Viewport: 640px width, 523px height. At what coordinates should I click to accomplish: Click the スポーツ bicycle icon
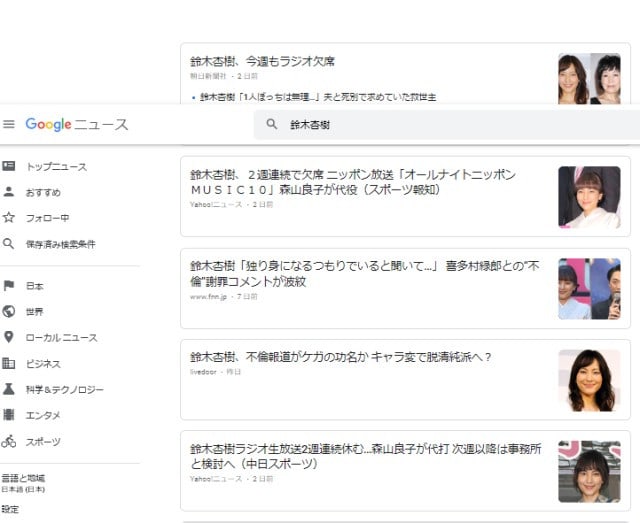(x=9, y=441)
